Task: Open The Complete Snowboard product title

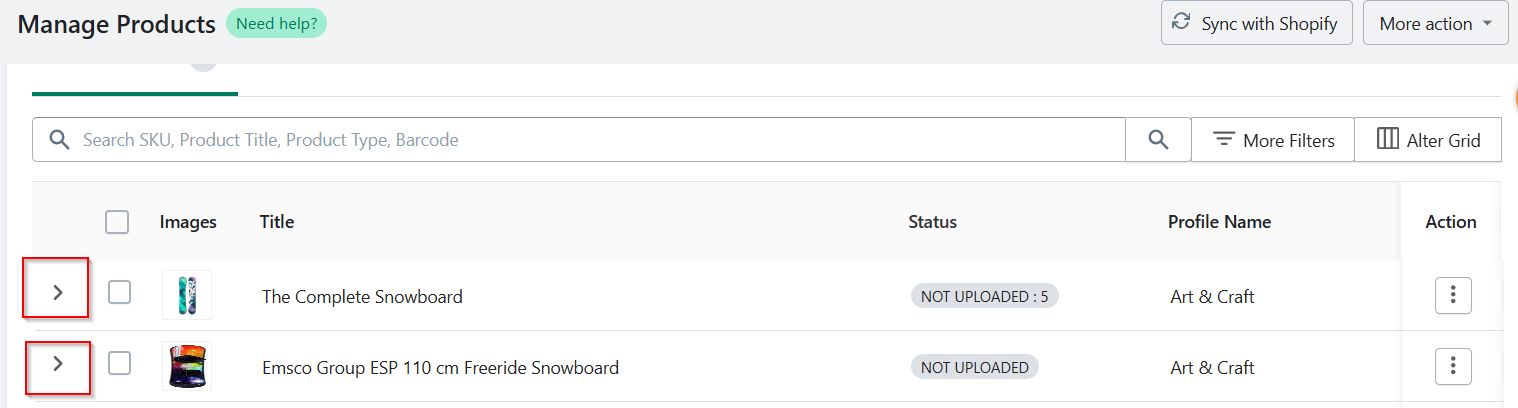Action: (x=362, y=296)
